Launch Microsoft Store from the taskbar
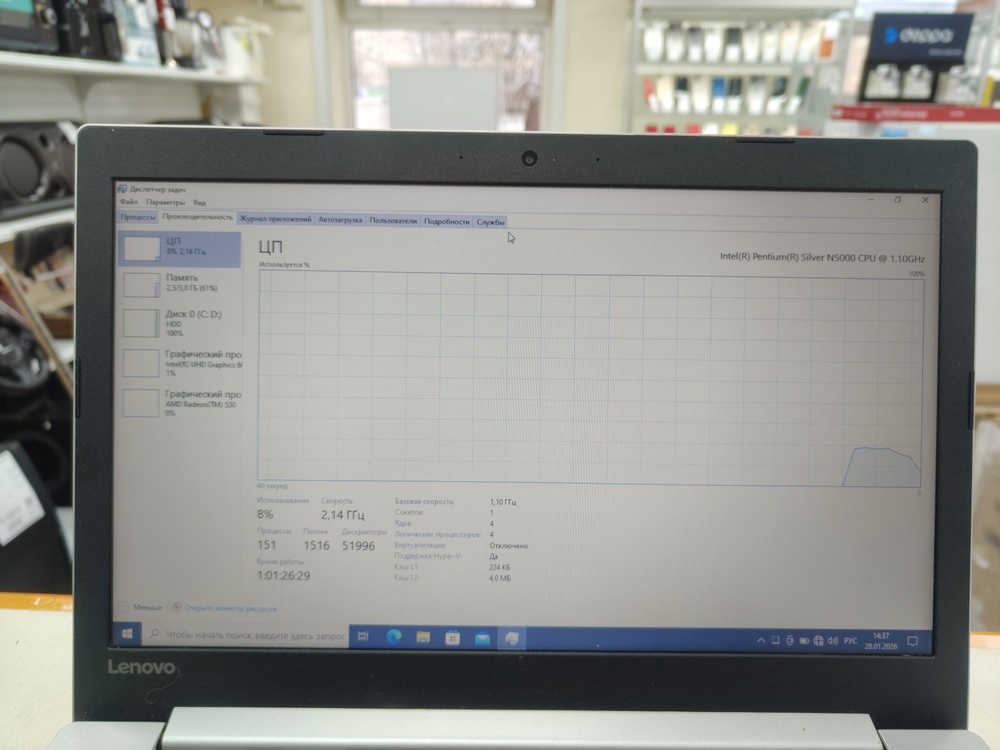 click(452, 637)
